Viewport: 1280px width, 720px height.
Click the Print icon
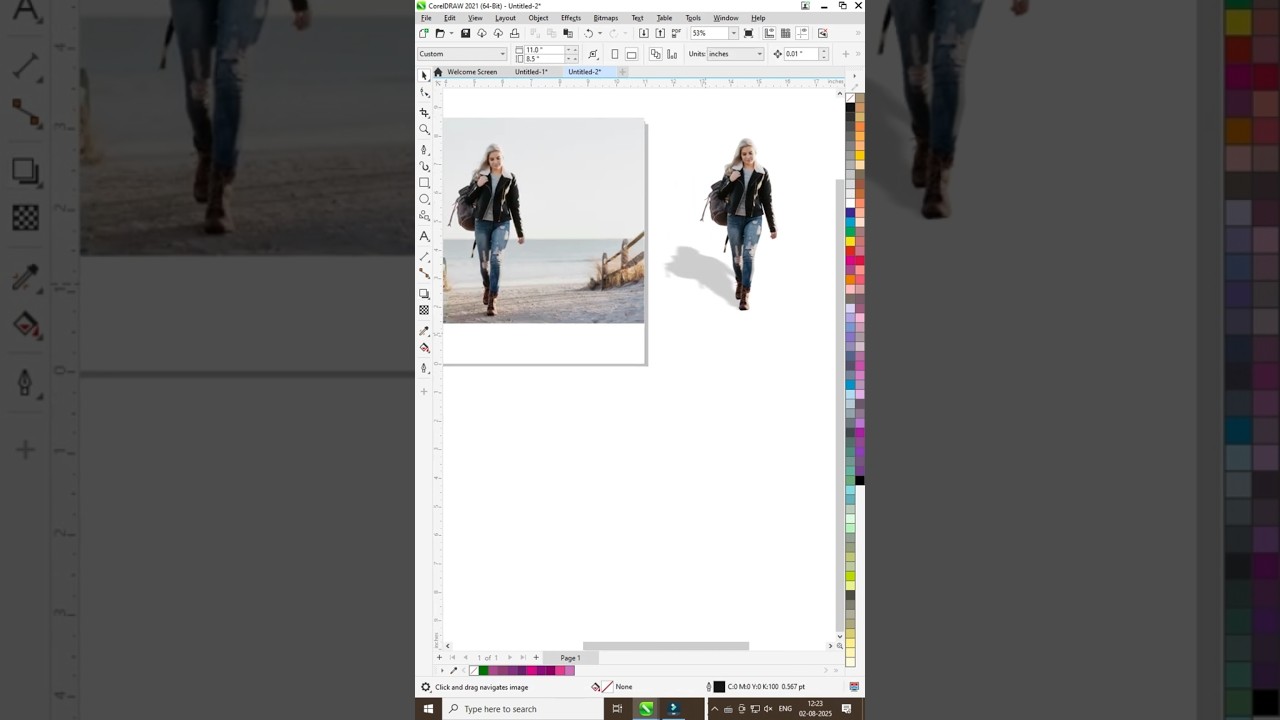[515, 33]
